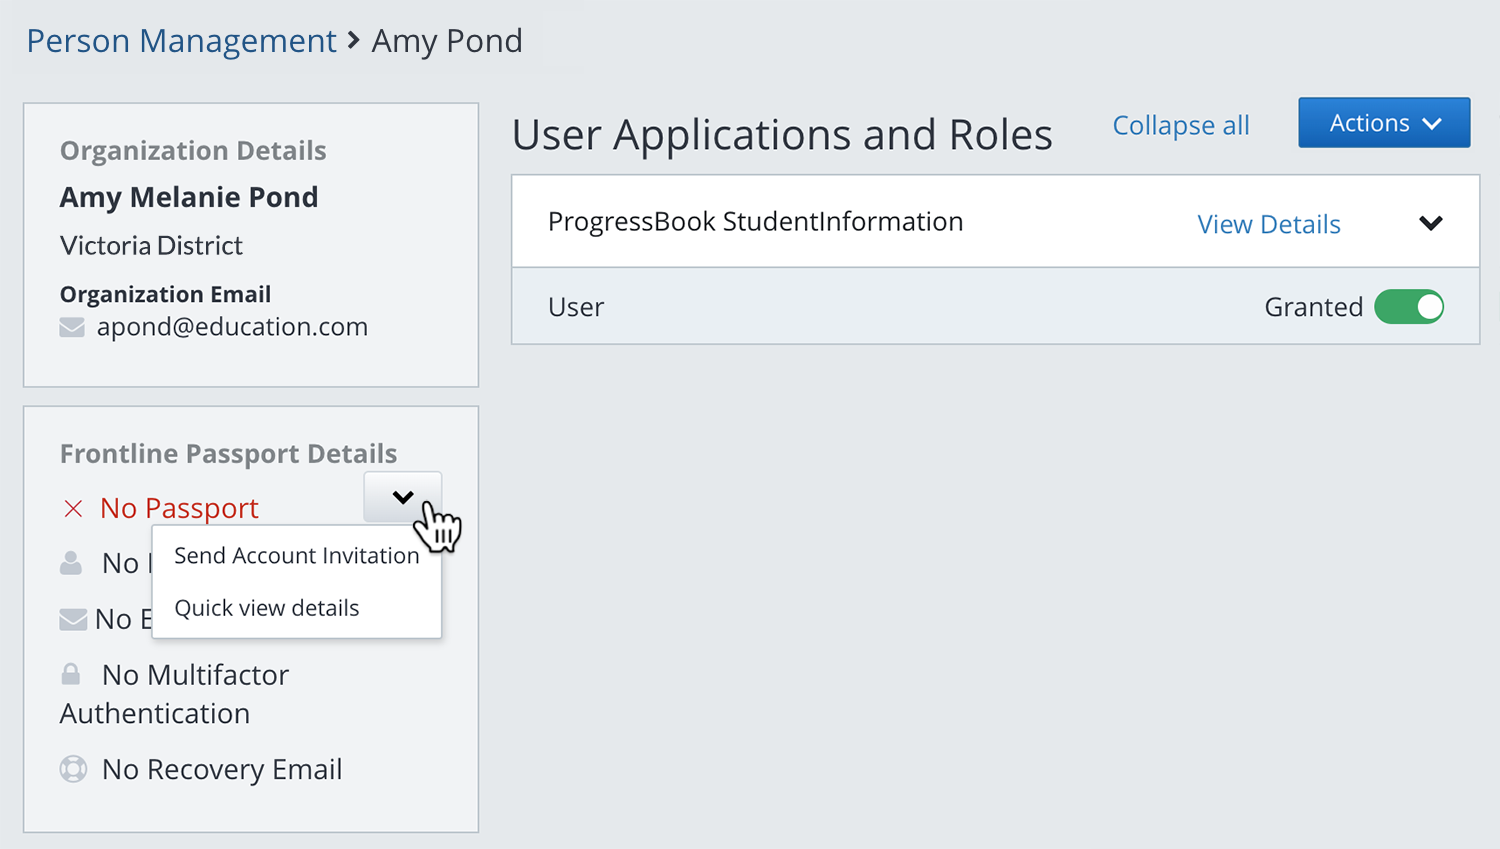Click the breadcrumb arrow after Person Management
The width and height of the screenshot is (1500, 849).
[x=354, y=41]
